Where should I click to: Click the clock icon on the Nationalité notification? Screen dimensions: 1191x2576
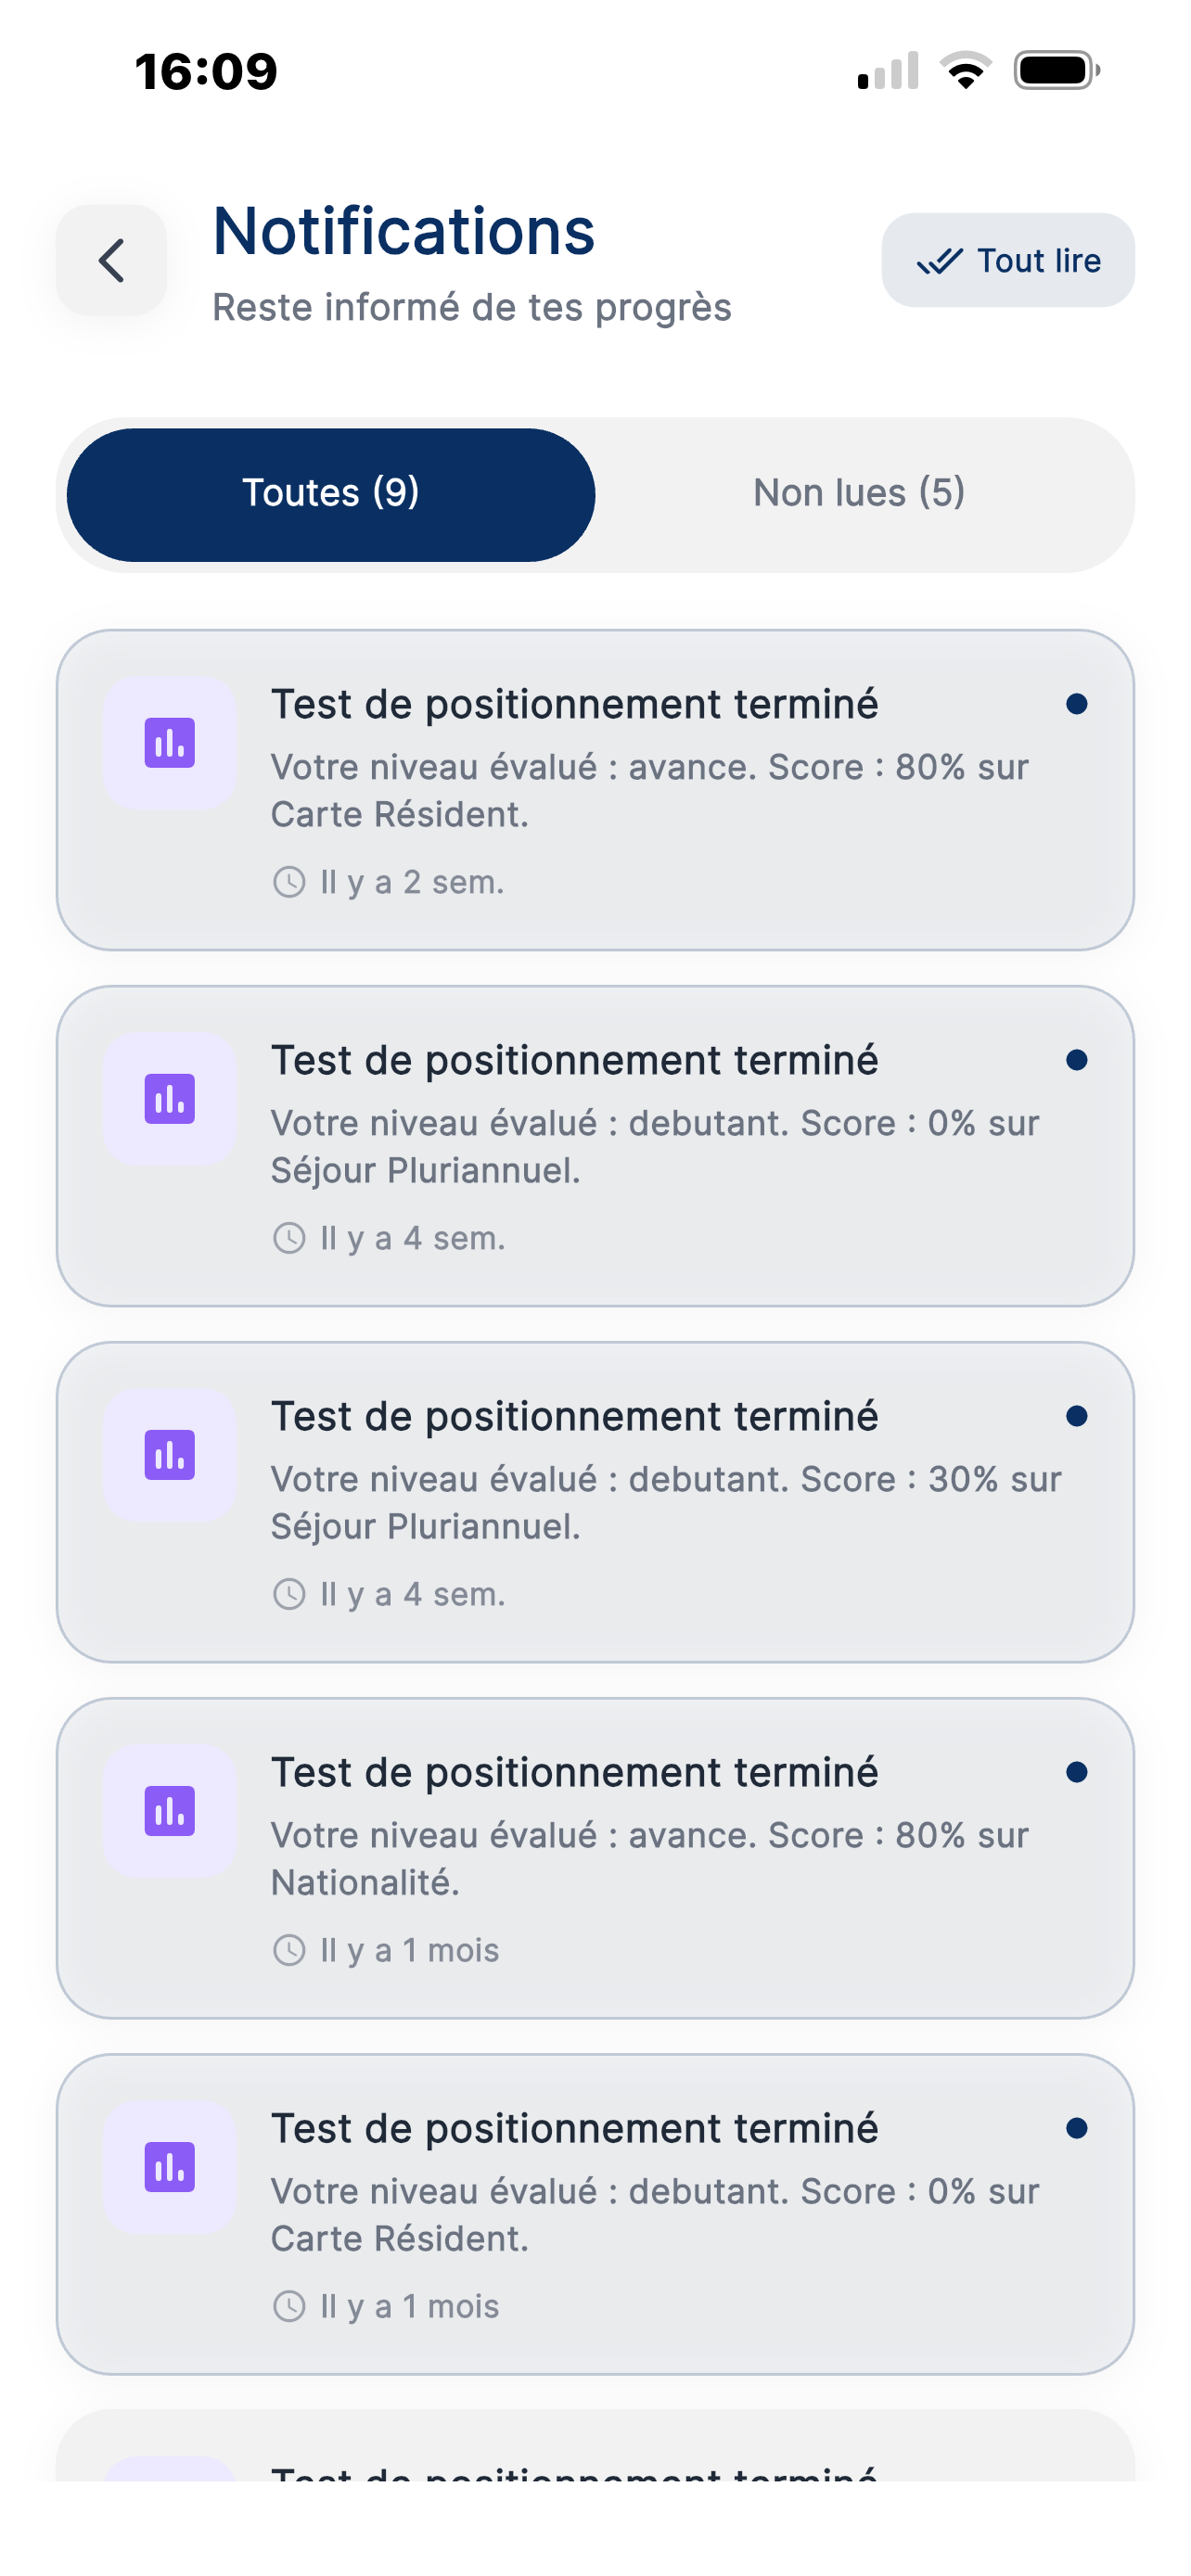click(289, 1948)
